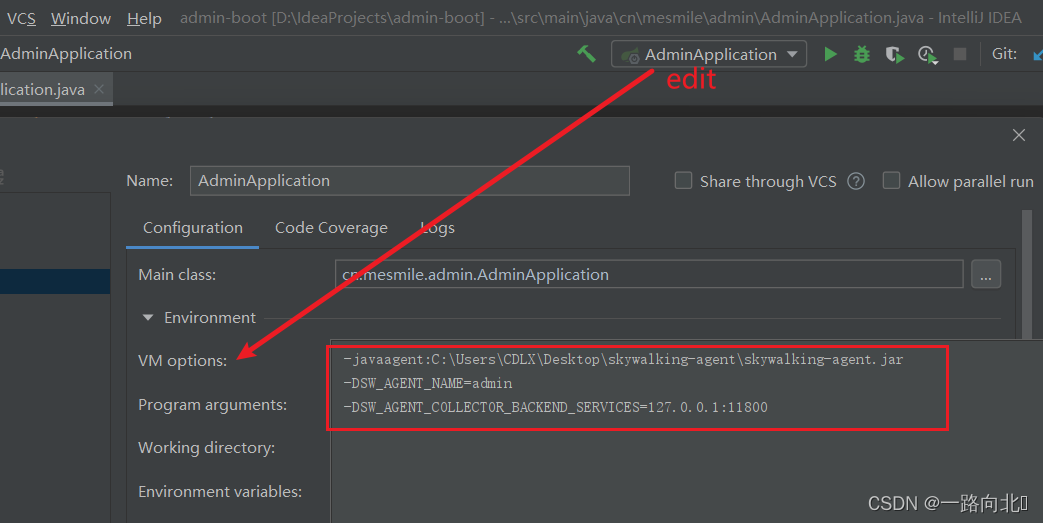Screen dimensions: 1043x523
Task: Run AdminApplication with the green play icon
Action: 830,54
